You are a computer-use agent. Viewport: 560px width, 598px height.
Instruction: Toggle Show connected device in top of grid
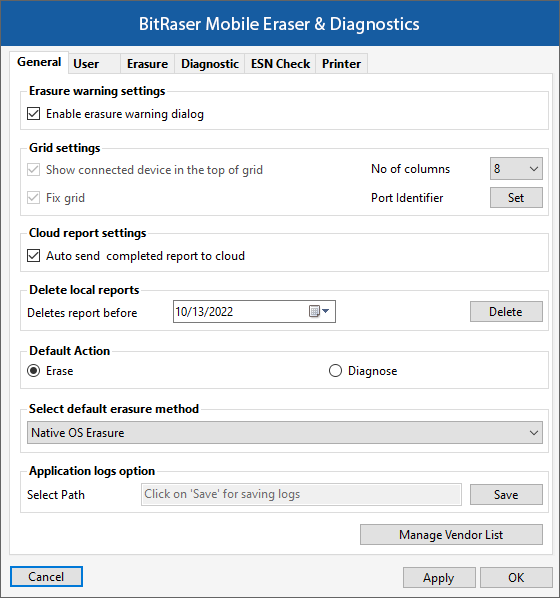[34, 170]
